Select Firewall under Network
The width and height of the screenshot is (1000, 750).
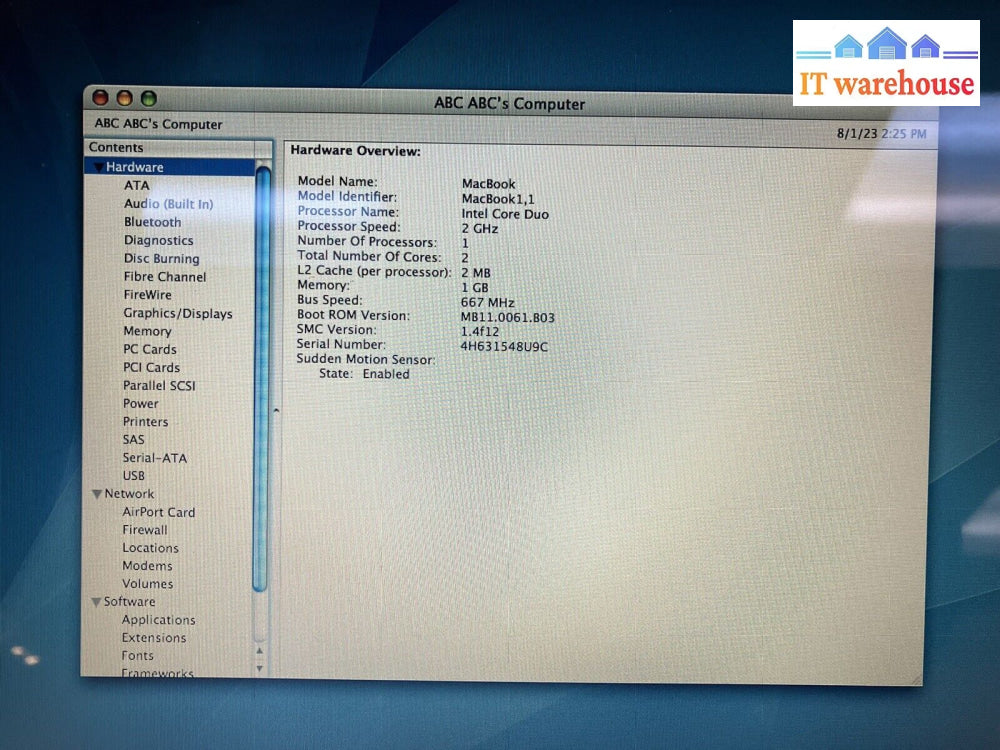pos(145,530)
